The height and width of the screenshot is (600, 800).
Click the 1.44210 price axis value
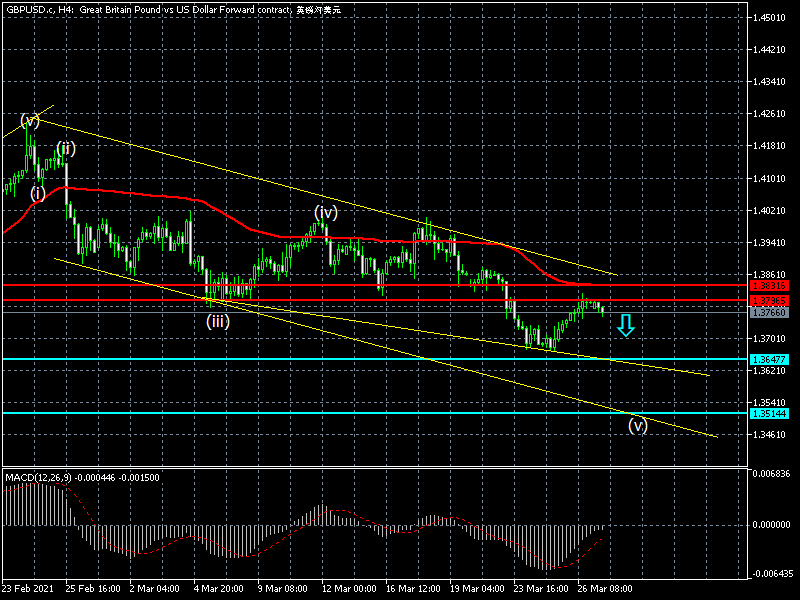(x=769, y=50)
